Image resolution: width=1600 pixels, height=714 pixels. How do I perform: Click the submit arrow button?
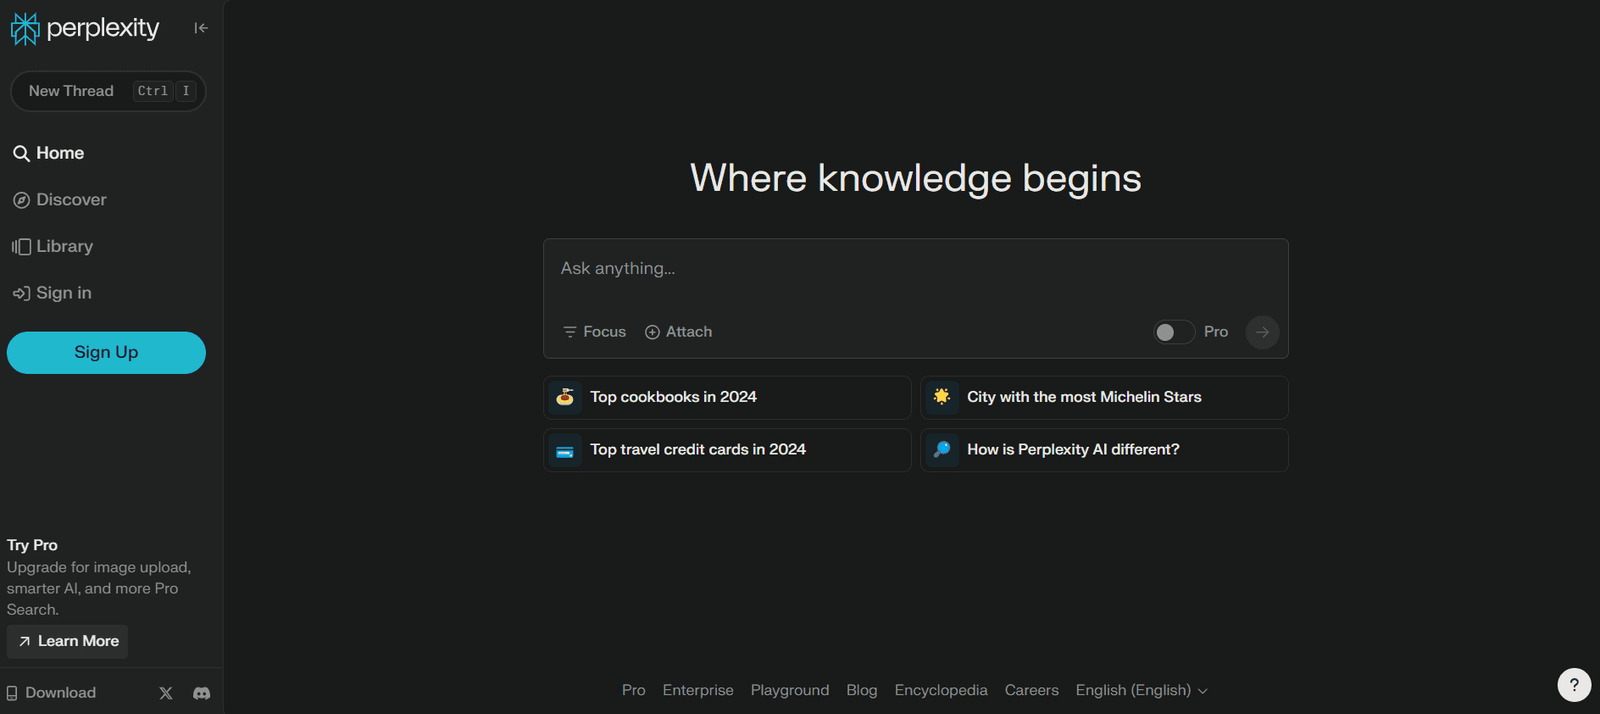point(1262,332)
